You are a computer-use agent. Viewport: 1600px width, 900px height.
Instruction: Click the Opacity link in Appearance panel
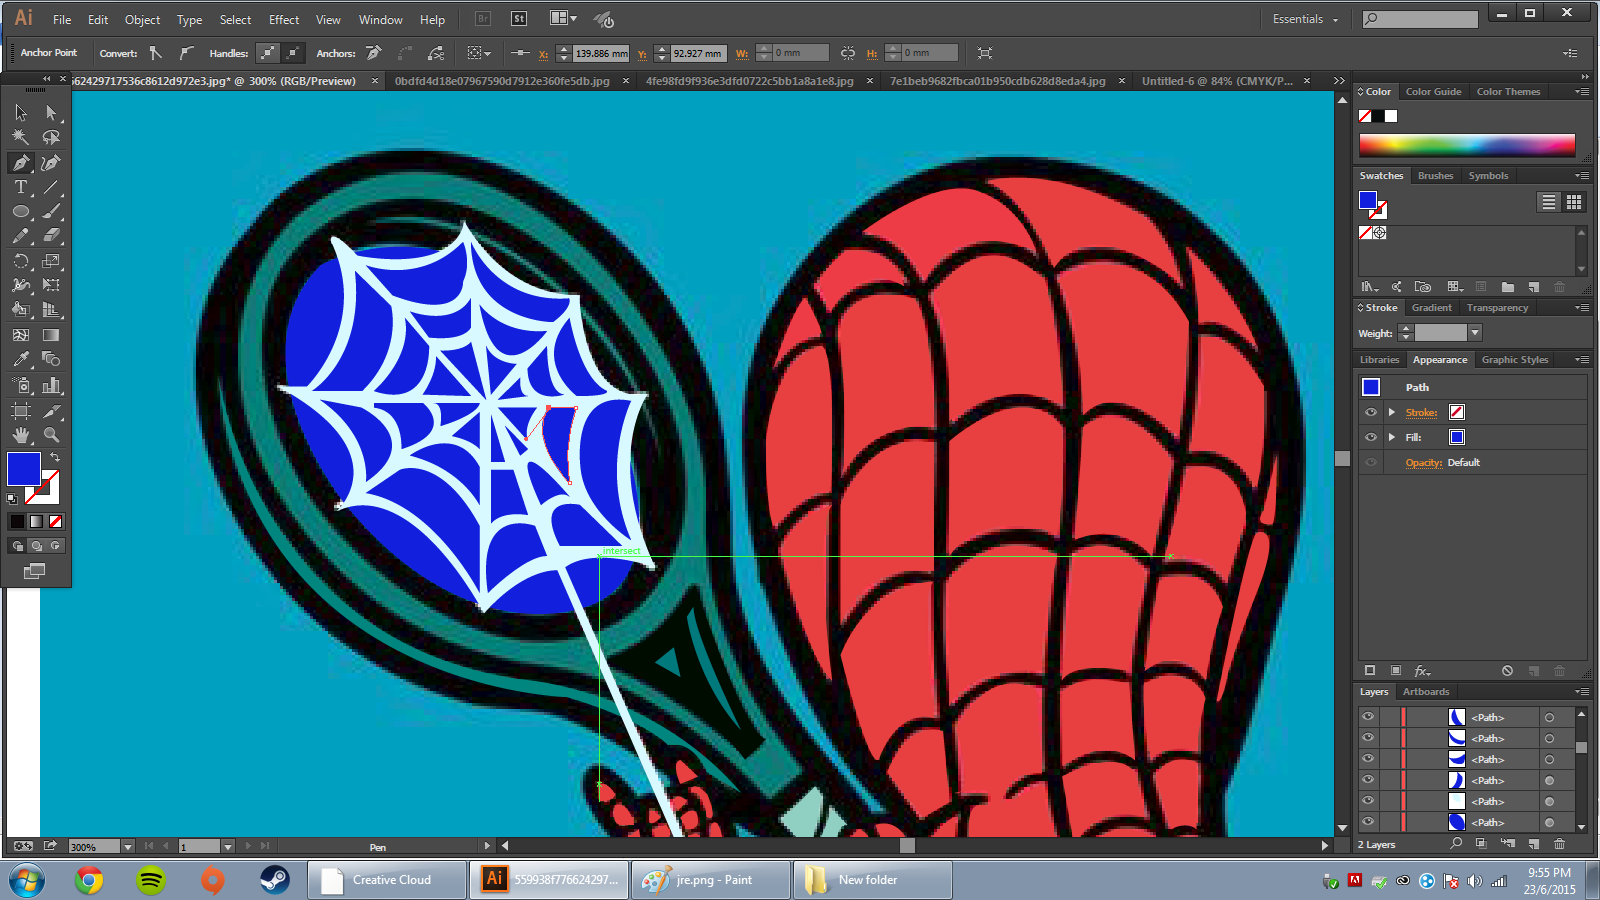[1424, 462]
